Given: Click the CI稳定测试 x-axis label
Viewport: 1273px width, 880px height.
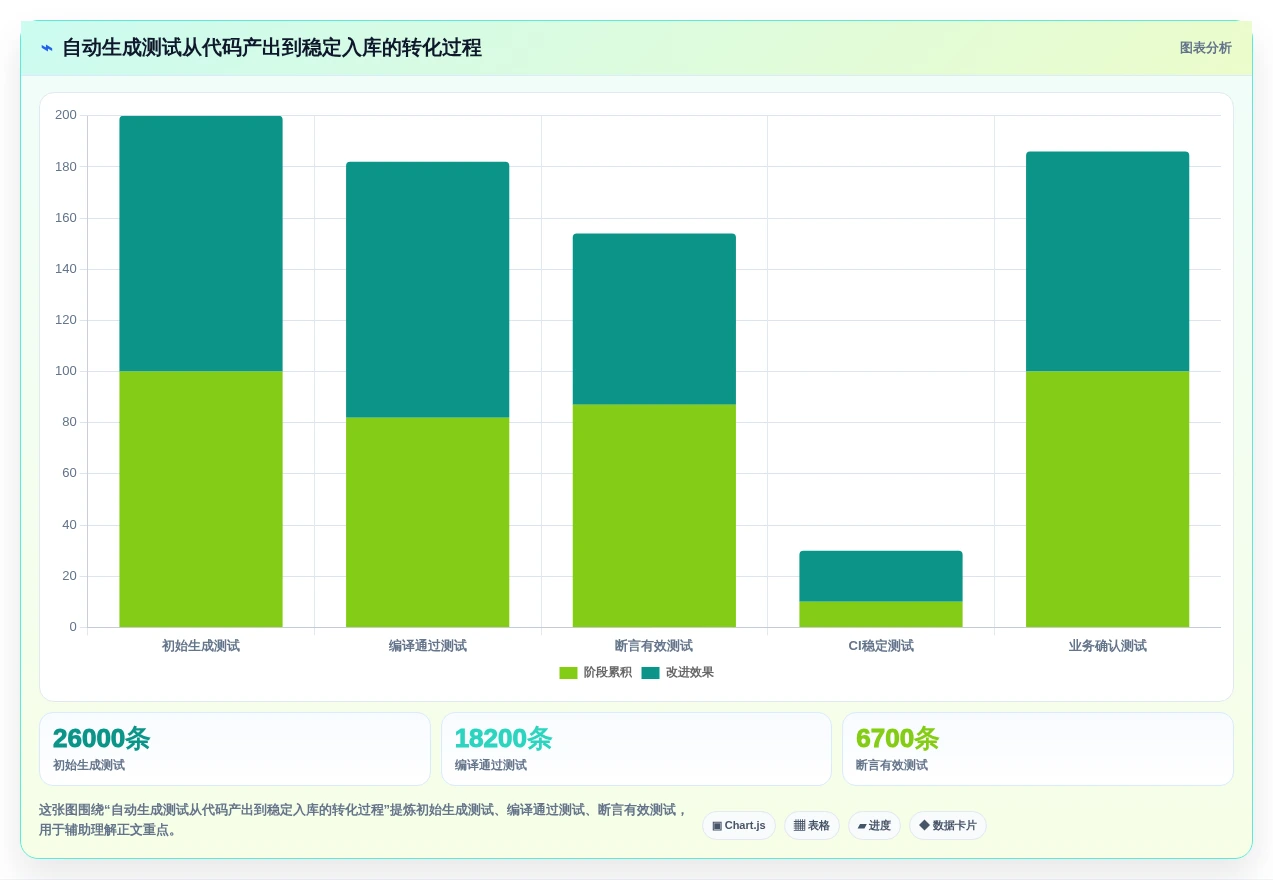Looking at the screenshot, I should (x=881, y=646).
